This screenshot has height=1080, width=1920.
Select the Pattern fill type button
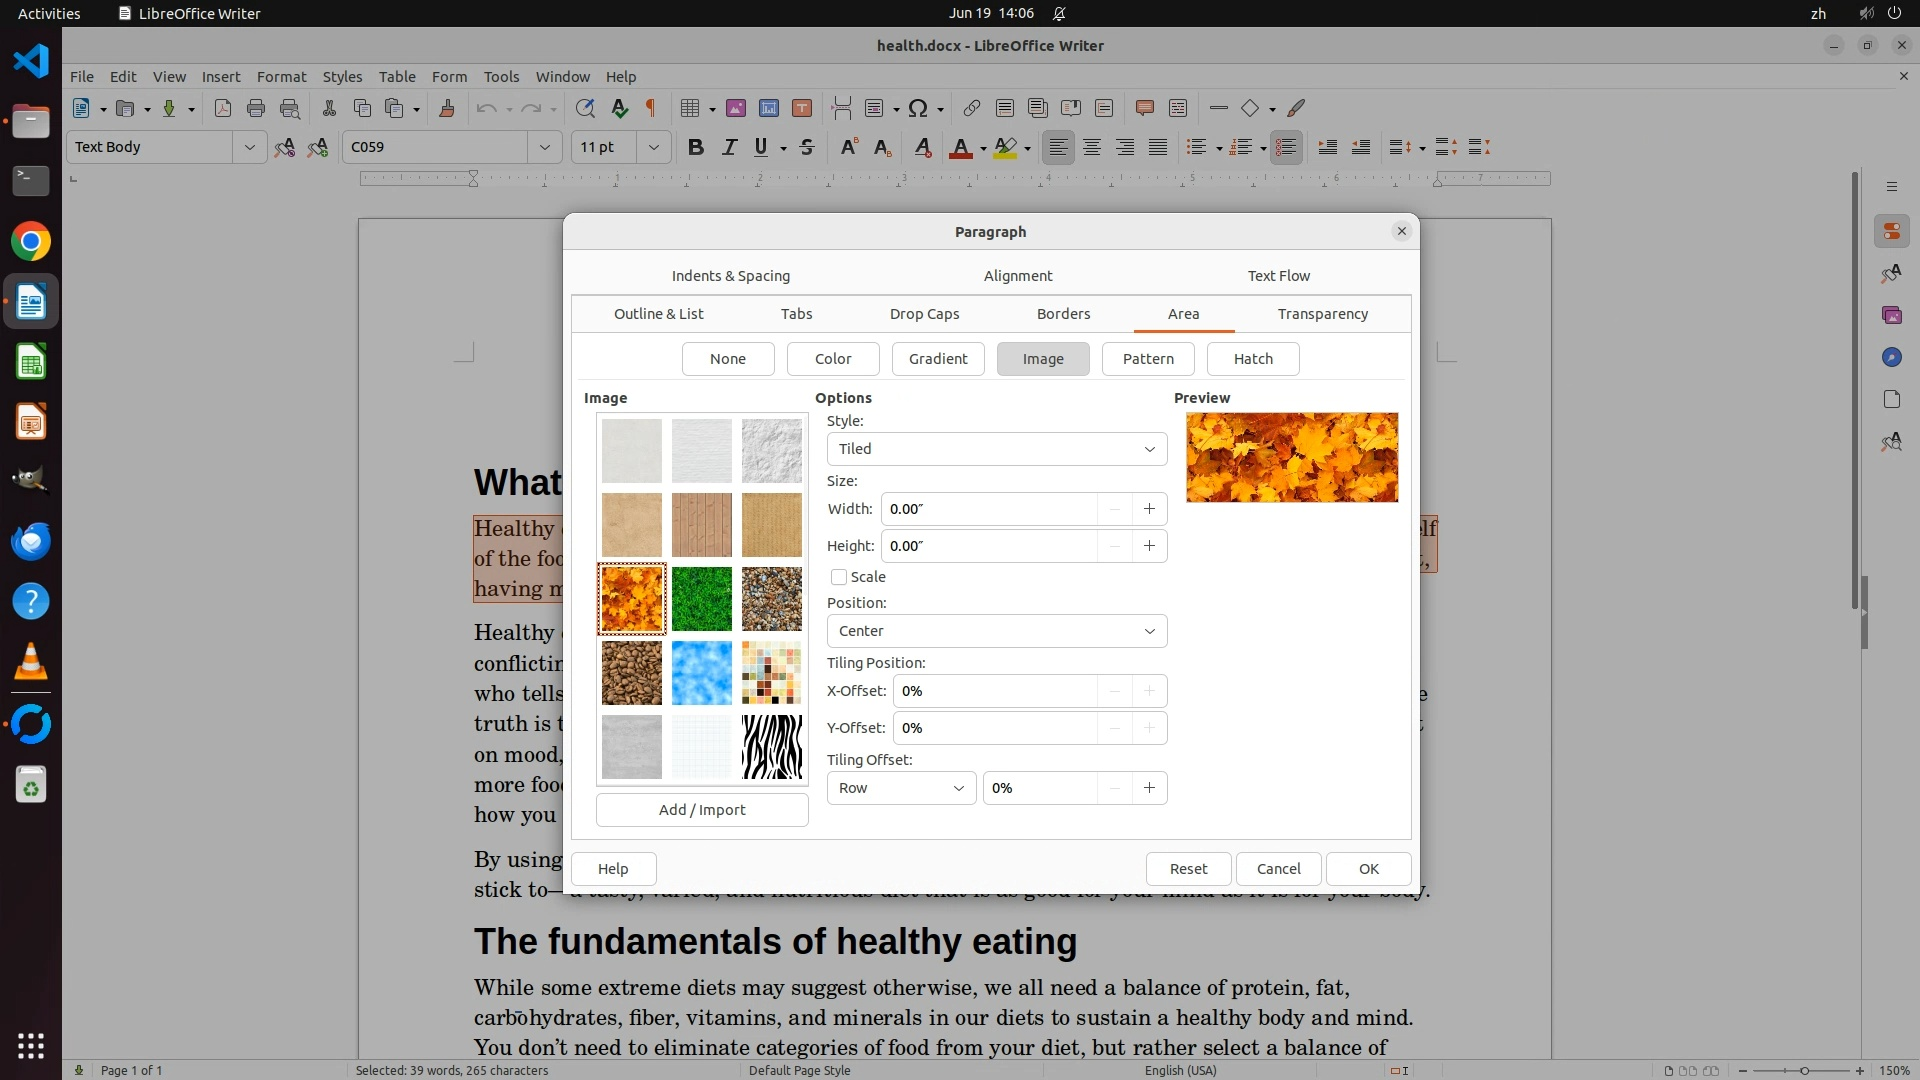pos(1148,359)
